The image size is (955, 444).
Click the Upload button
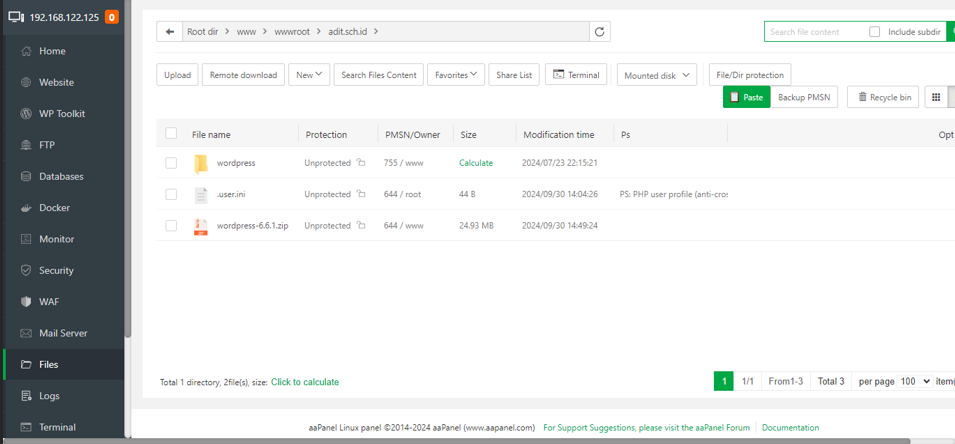(x=177, y=75)
